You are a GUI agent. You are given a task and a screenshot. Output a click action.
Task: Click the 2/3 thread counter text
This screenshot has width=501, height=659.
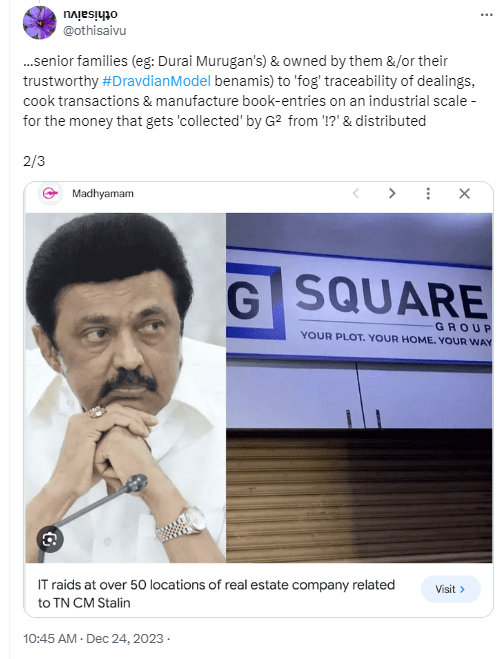[x=34, y=161]
